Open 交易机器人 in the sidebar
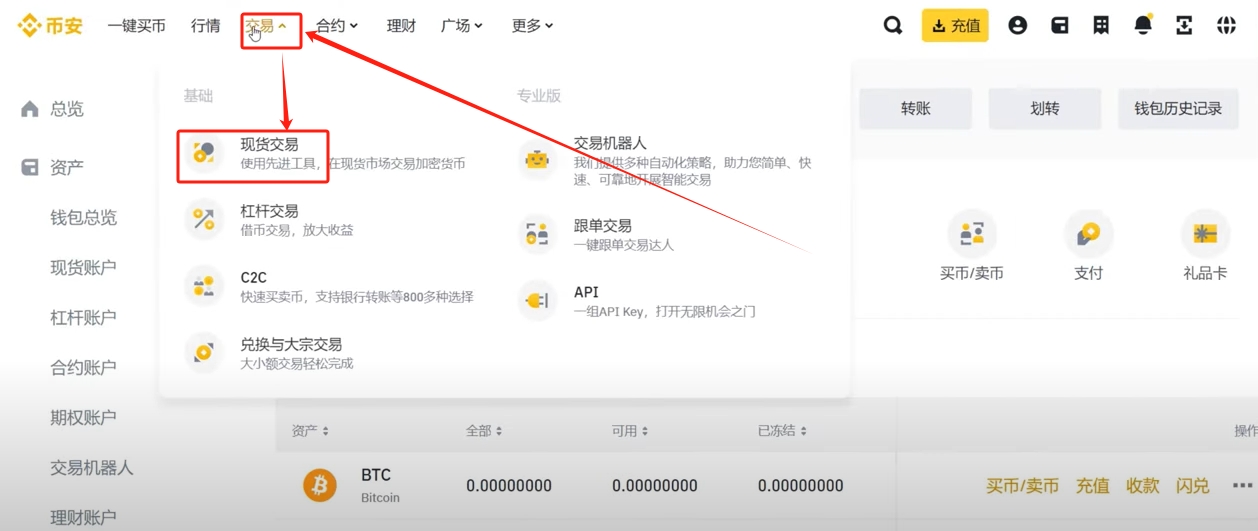Screen dimensions: 1258x531 pos(92,467)
